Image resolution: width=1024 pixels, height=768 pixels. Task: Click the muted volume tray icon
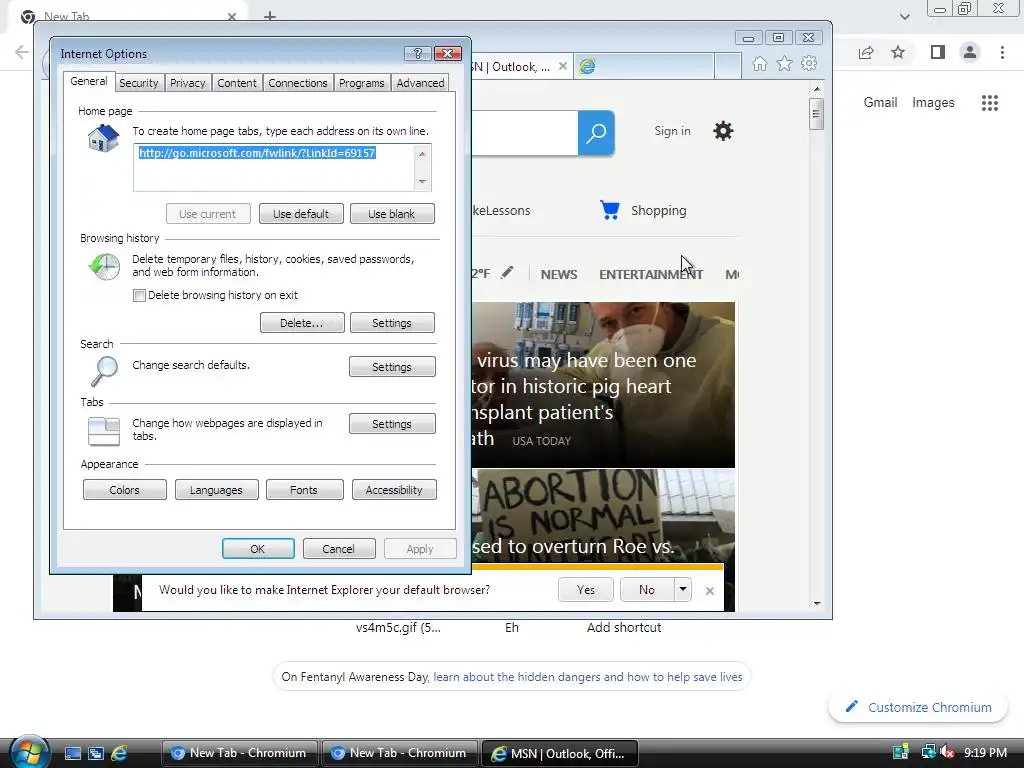[x=947, y=753]
